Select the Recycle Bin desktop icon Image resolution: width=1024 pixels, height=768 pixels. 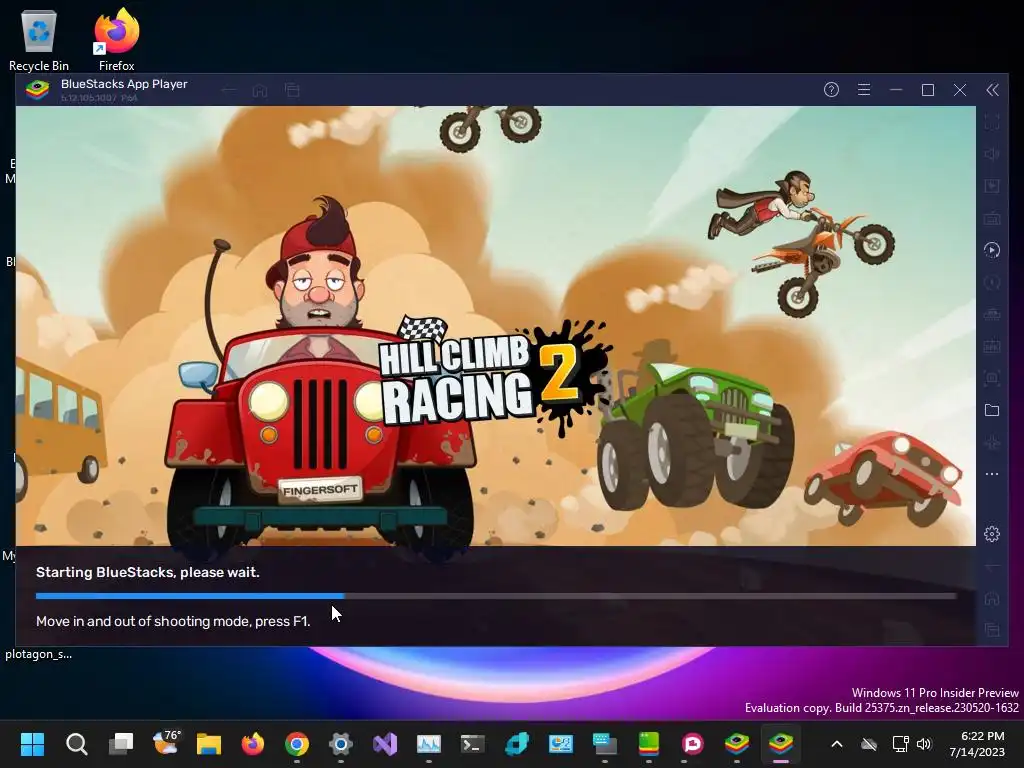(39, 40)
